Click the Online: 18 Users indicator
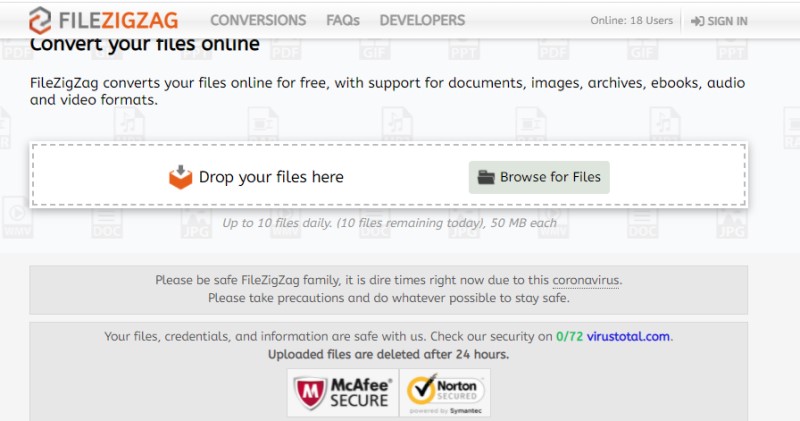Image resolution: width=800 pixels, height=421 pixels. coord(633,21)
